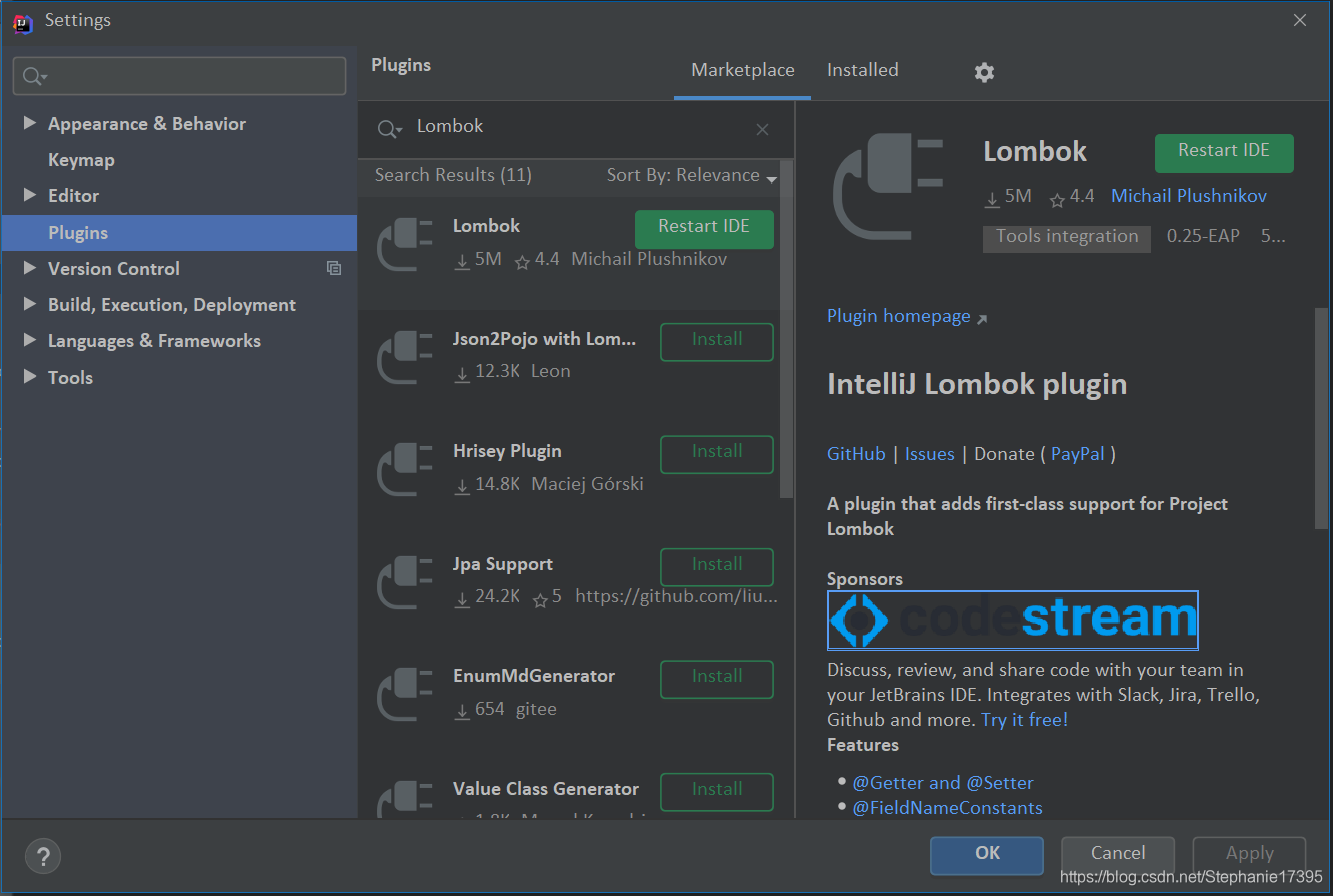
Task: Focus the Lombok plugin search field
Action: (576, 128)
